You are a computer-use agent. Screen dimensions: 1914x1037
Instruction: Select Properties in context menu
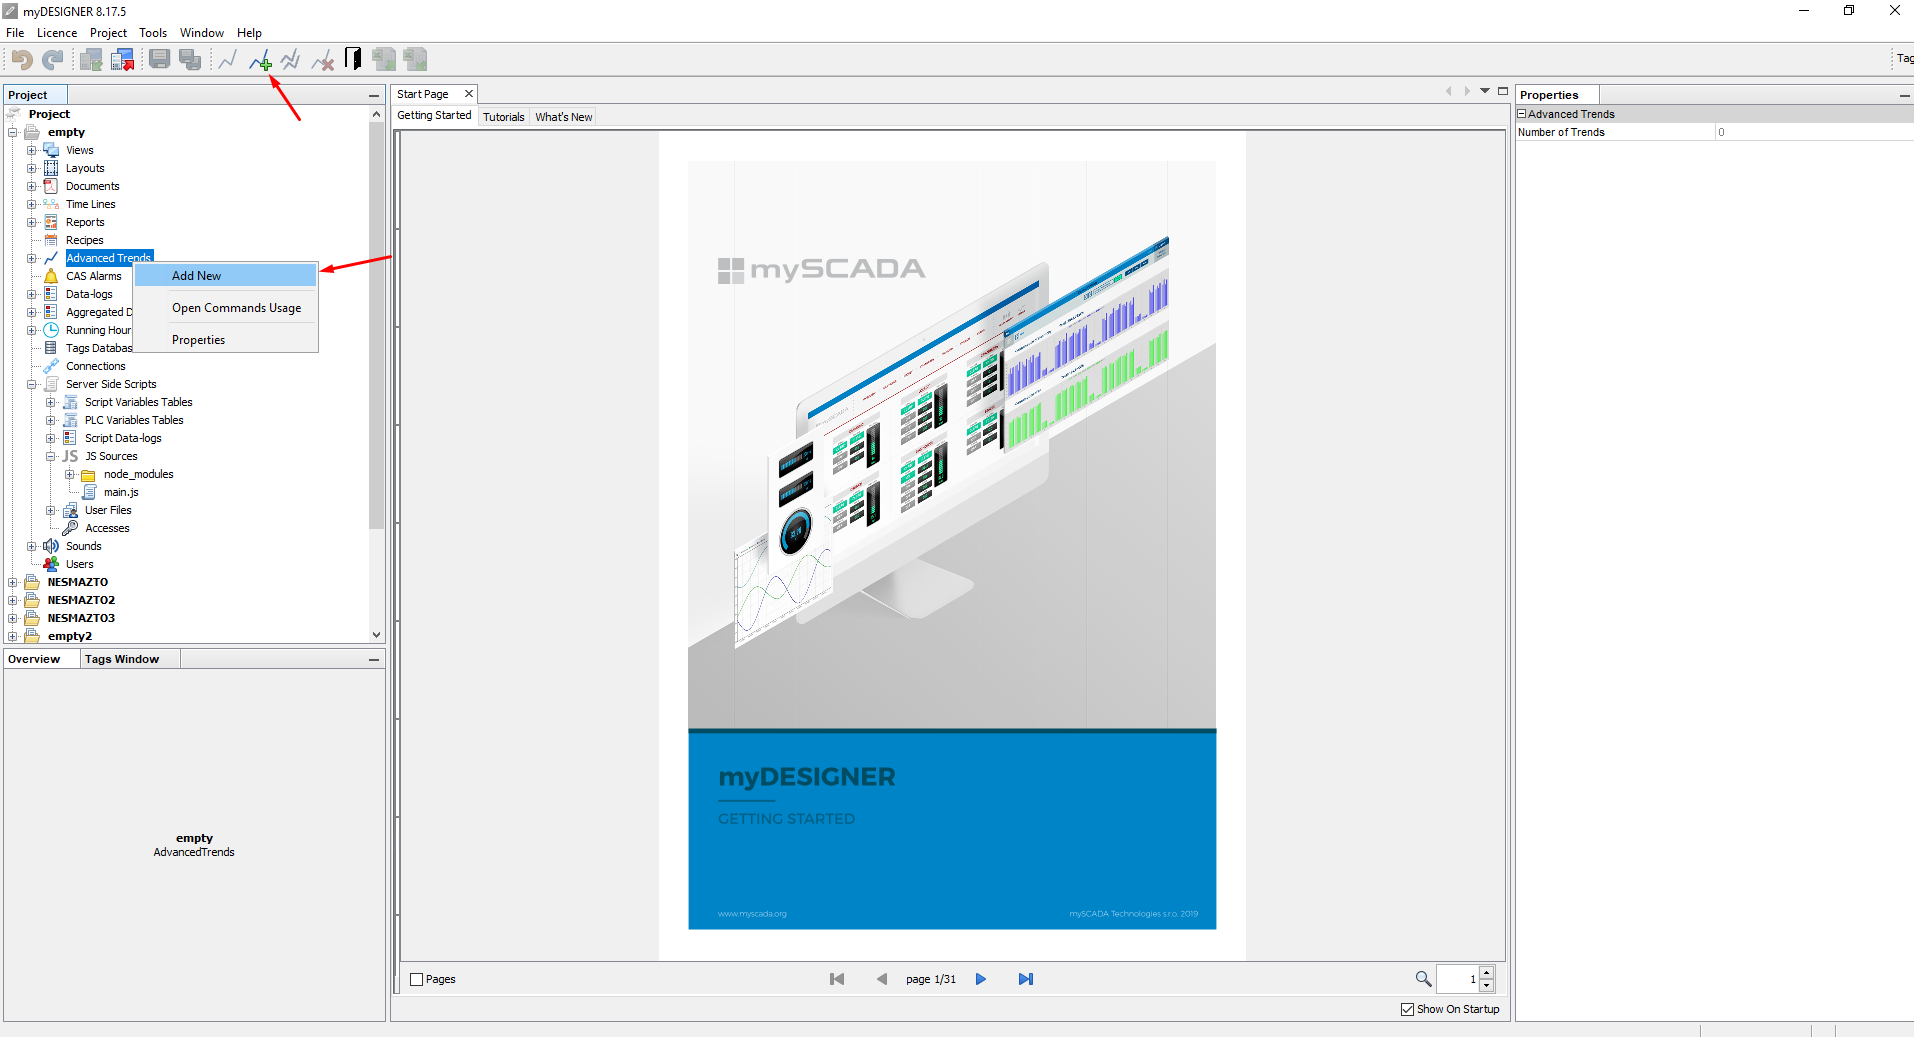[226, 340]
